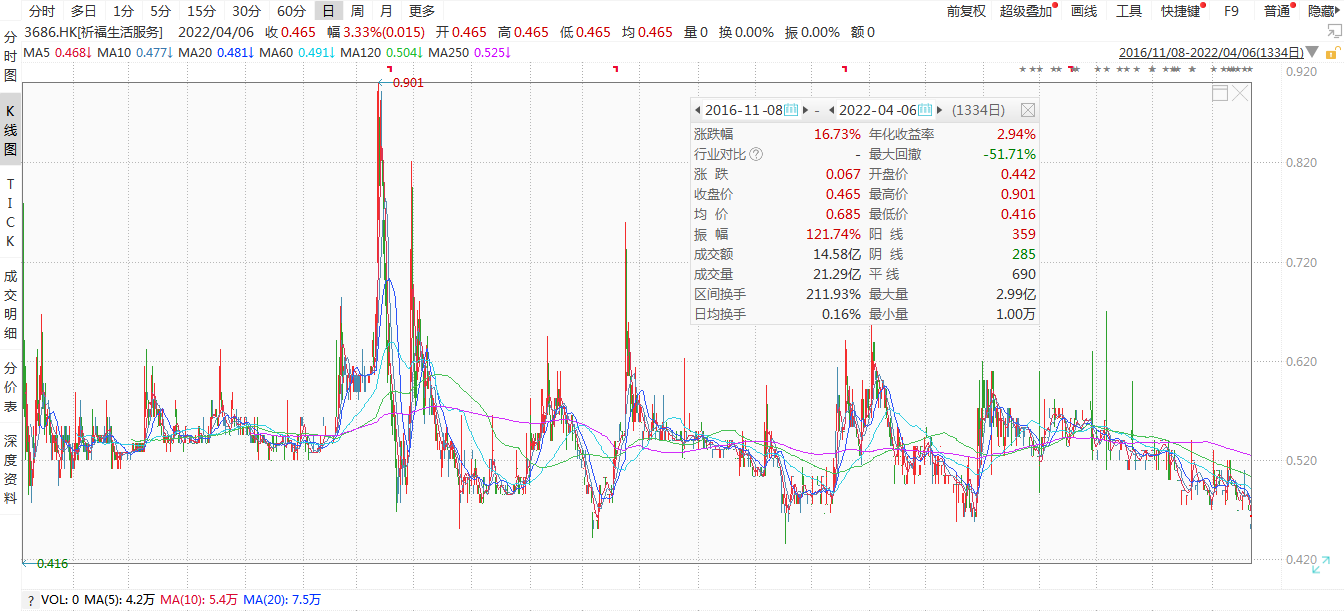The width and height of the screenshot is (1344, 611).
Task: Toggle the 普通 display mode
Action: (1277, 11)
